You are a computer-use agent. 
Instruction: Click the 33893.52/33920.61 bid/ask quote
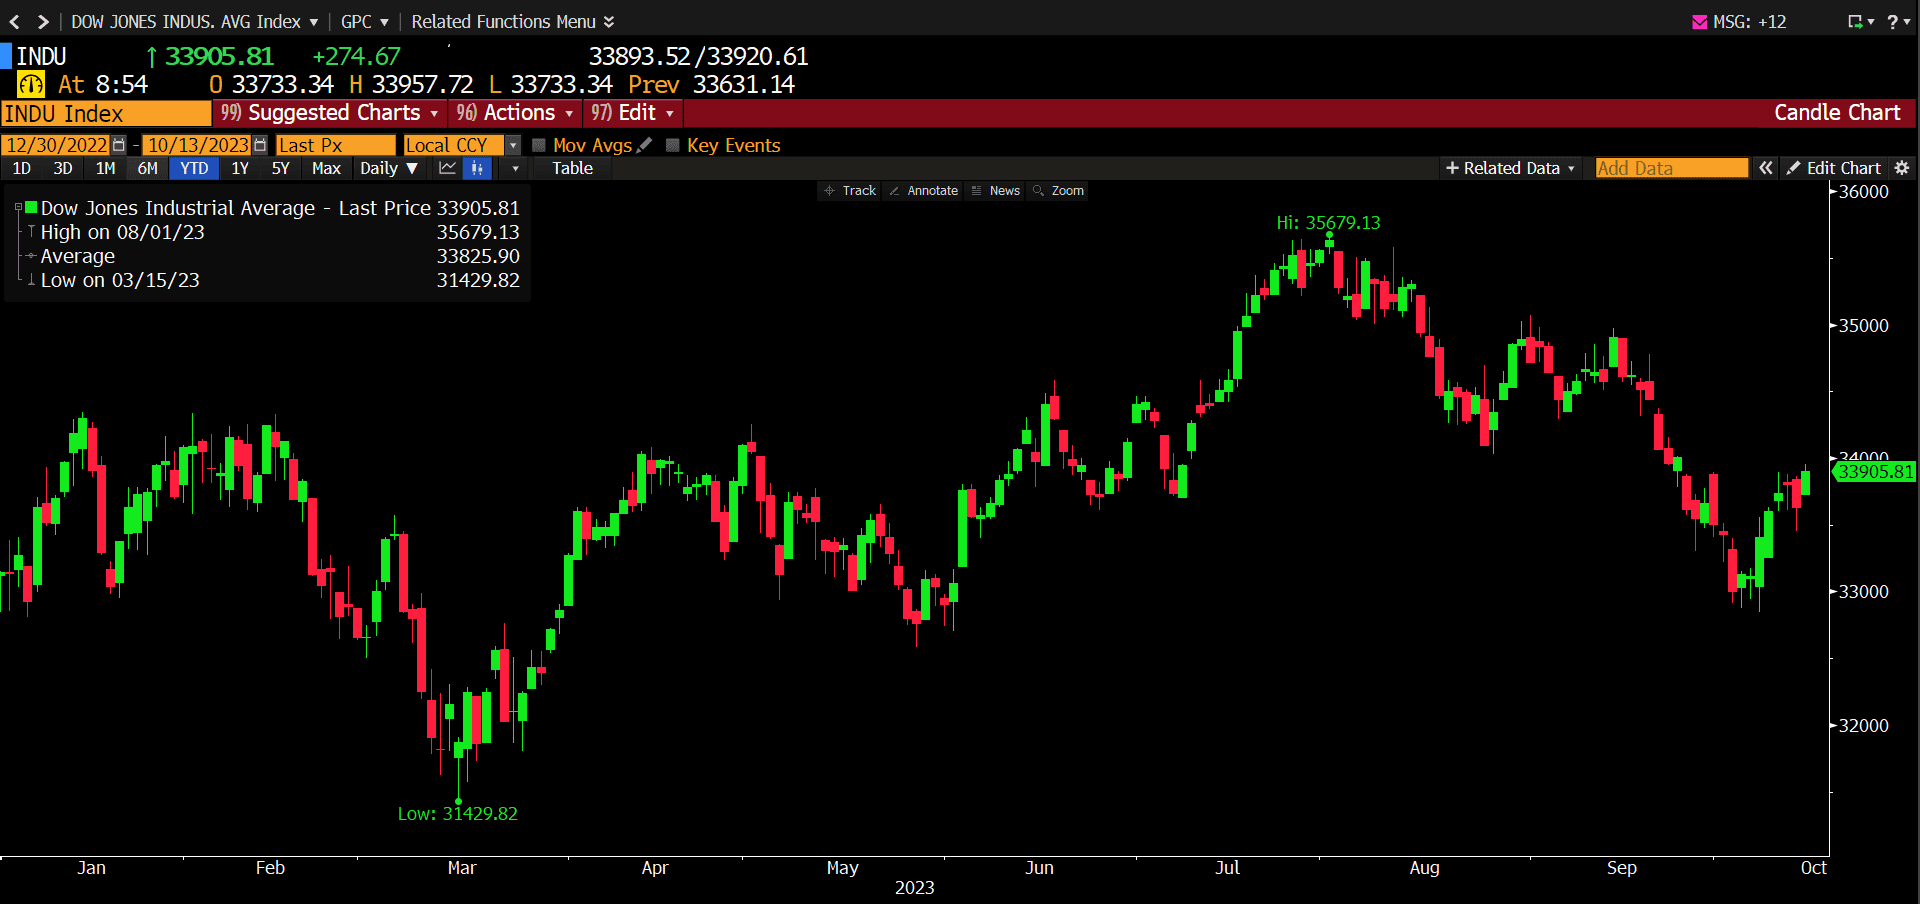click(x=698, y=57)
